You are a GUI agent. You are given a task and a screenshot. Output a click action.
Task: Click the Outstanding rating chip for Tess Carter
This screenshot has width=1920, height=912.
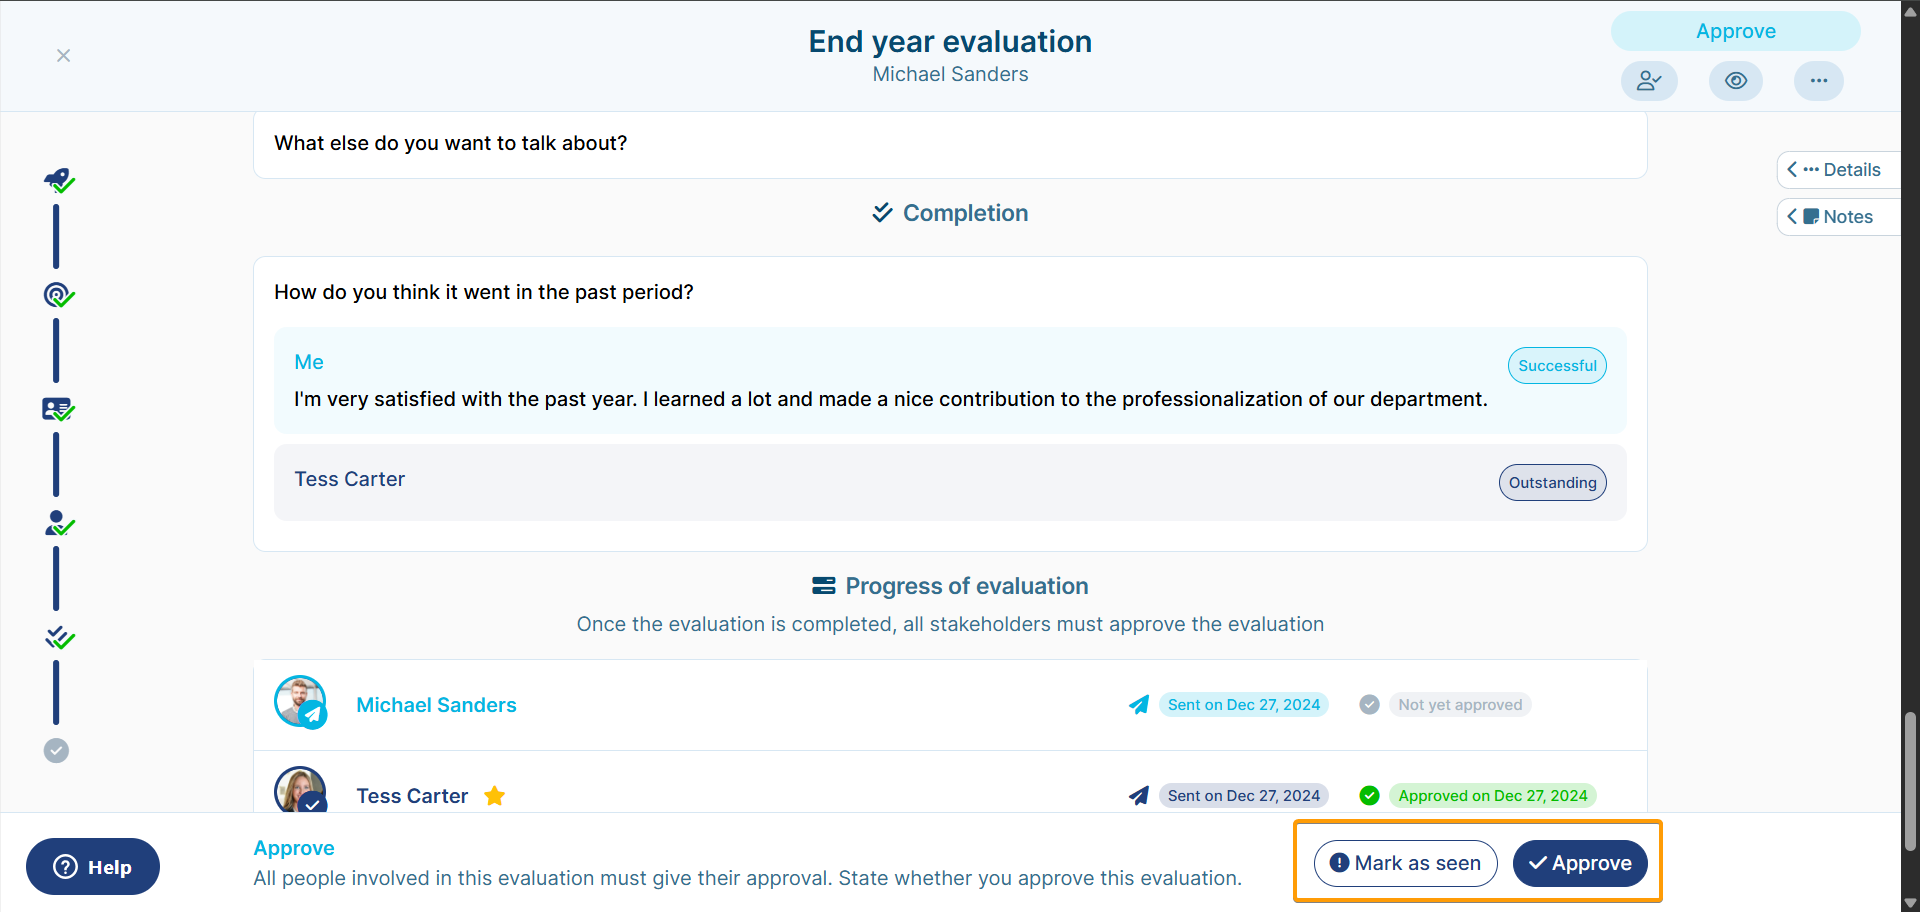1552,483
